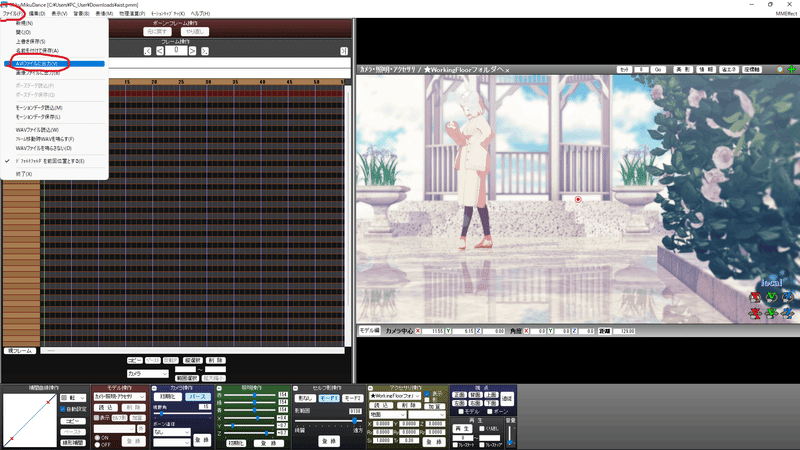Click the MMEffect menu at top right

(786, 13)
